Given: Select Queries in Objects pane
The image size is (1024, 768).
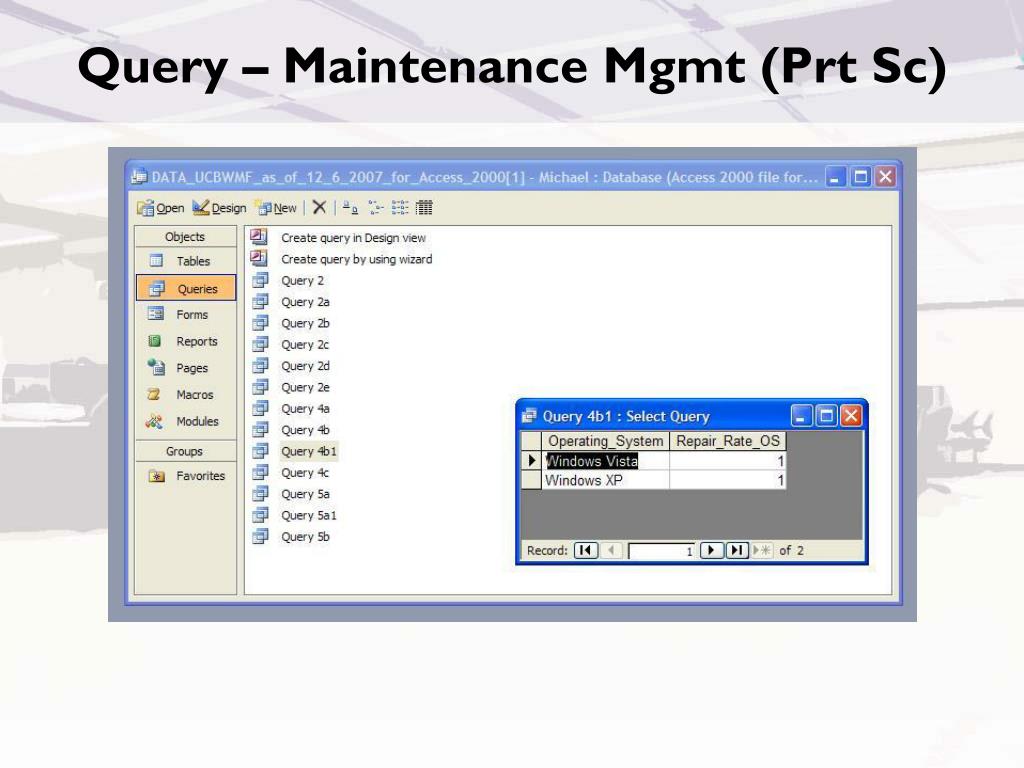Looking at the screenshot, I should coord(186,288).
